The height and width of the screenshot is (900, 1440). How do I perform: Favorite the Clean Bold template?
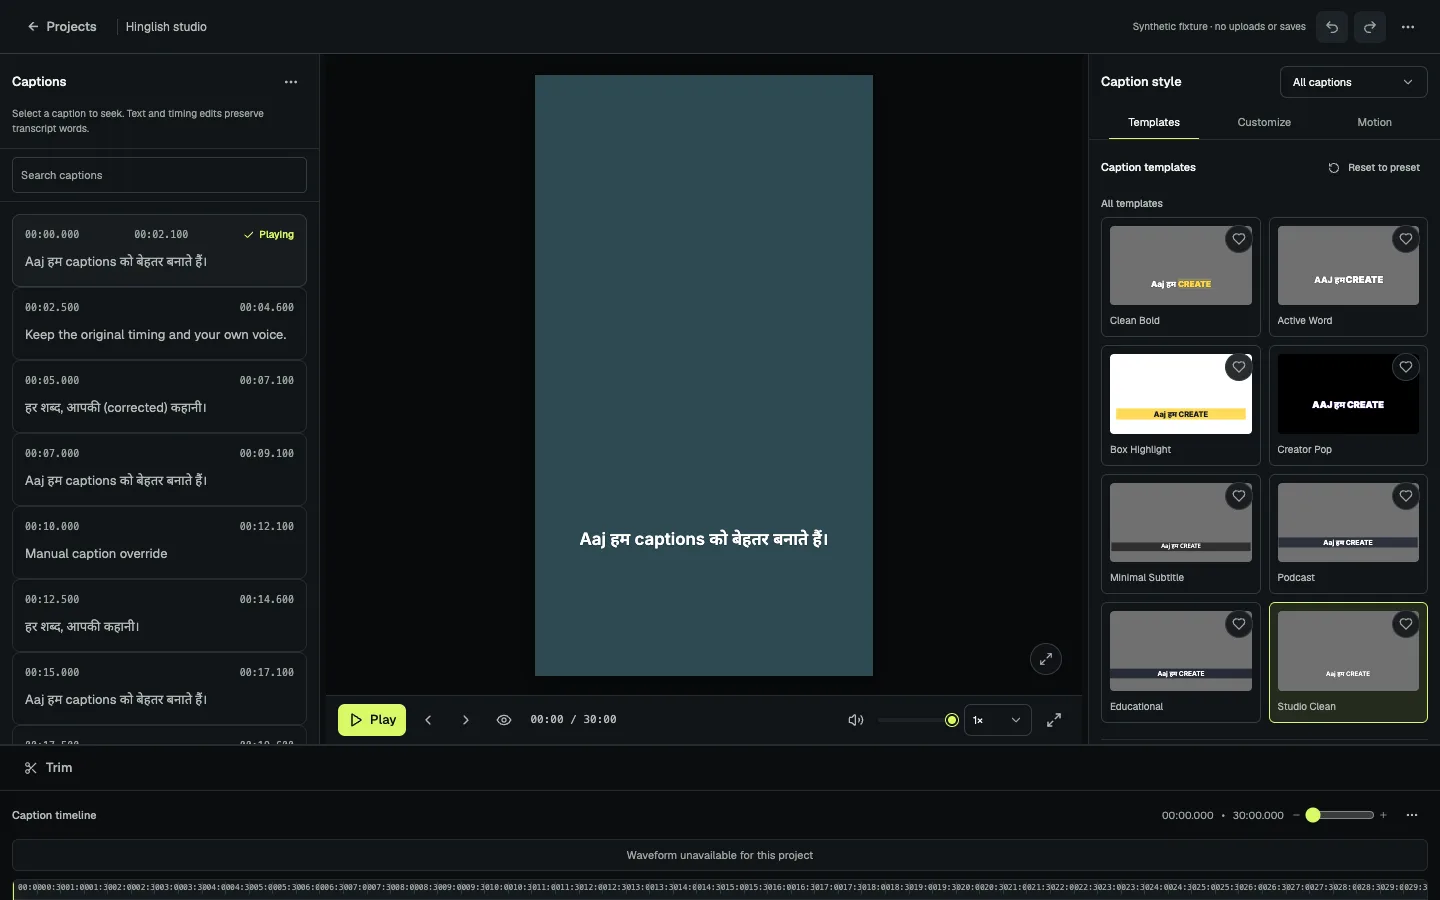(1239, 239)
